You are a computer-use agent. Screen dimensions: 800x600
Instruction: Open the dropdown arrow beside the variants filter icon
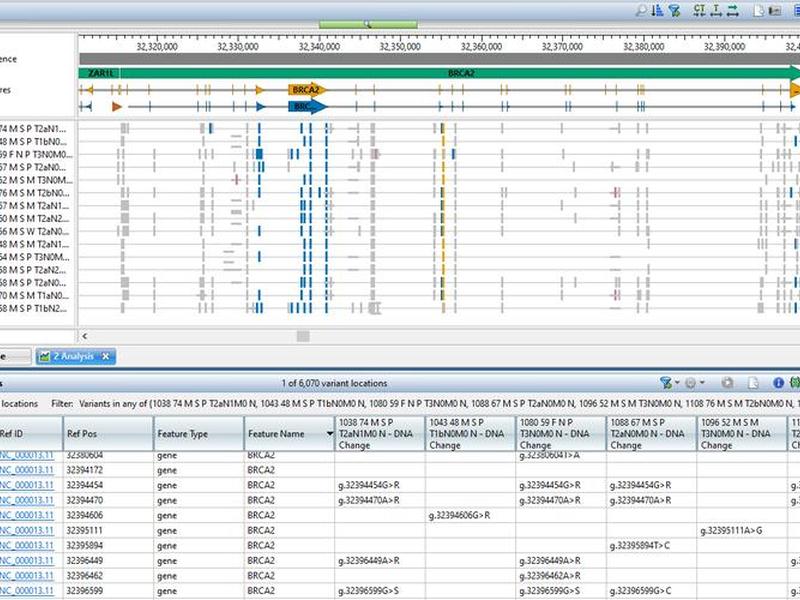[677, 383]
